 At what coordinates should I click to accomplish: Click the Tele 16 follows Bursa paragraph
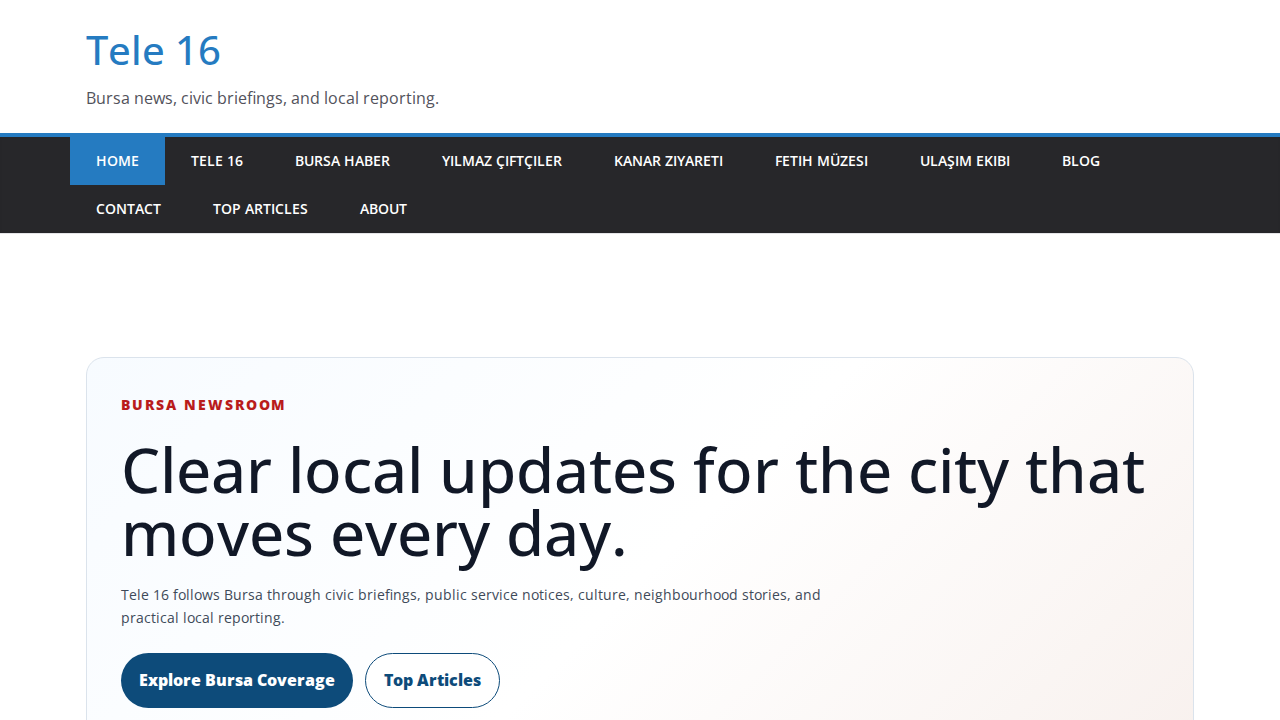pos(471,606)
